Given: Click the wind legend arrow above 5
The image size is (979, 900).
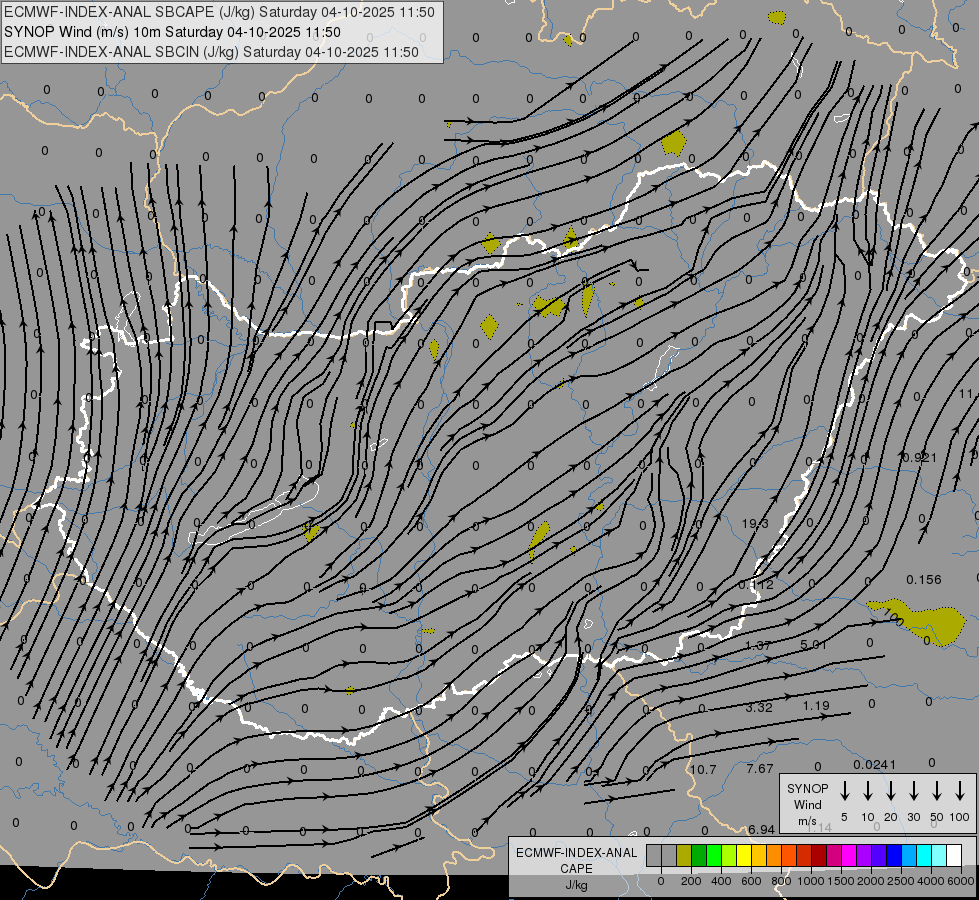Looking at the screenshot, I should point(845,791).
